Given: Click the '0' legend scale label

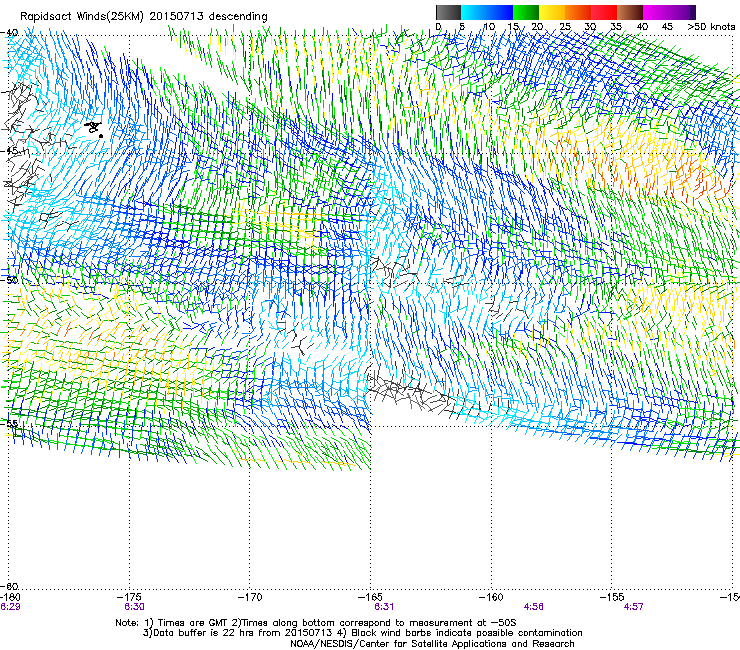Looking at the screenshot, I should click(x=438, y=26).
